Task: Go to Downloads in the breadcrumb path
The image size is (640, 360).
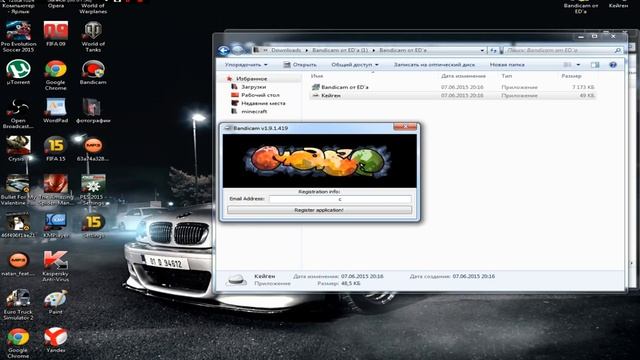Action: [286, 50]
